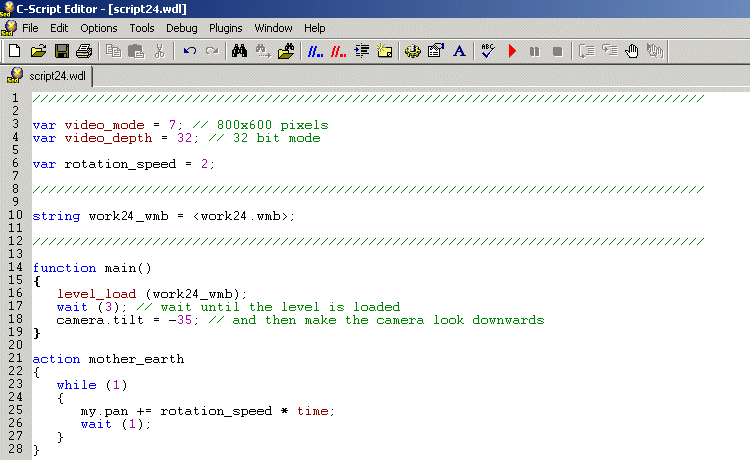Click line 16 containing level_load in editor
The image size is (750, 460).
tap(150, 293)
